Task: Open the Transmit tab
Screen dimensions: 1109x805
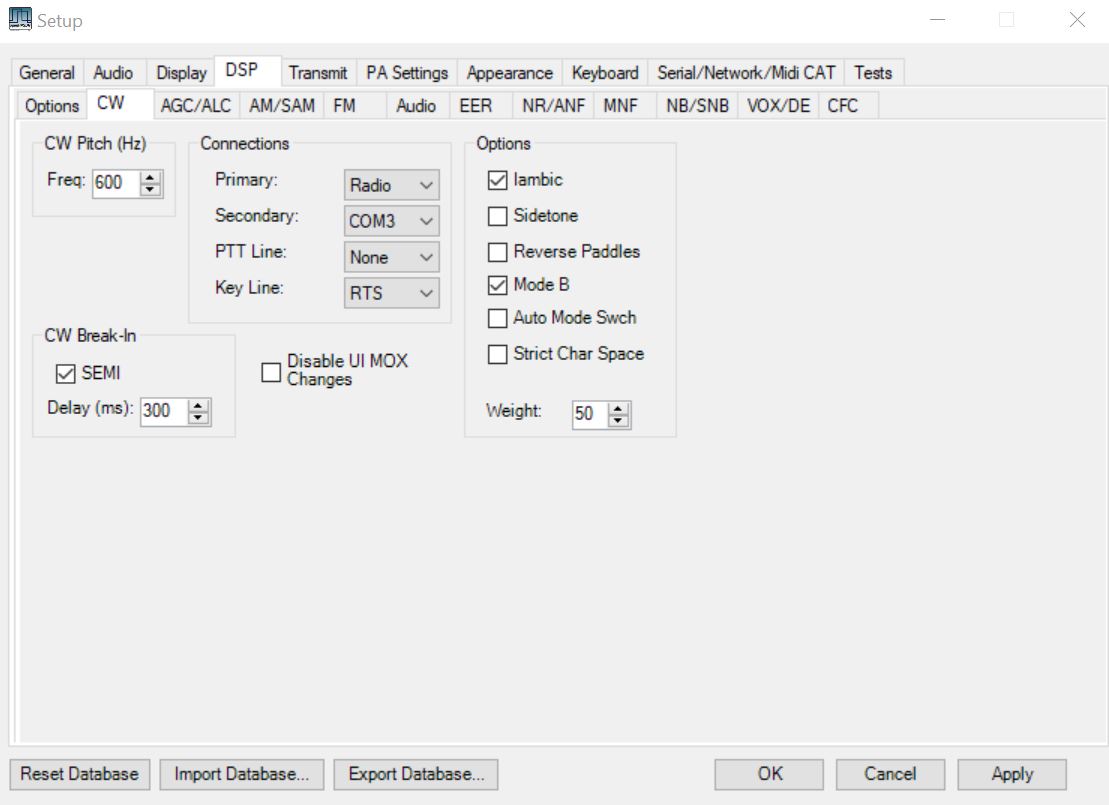Action: (x=318, y=73)
